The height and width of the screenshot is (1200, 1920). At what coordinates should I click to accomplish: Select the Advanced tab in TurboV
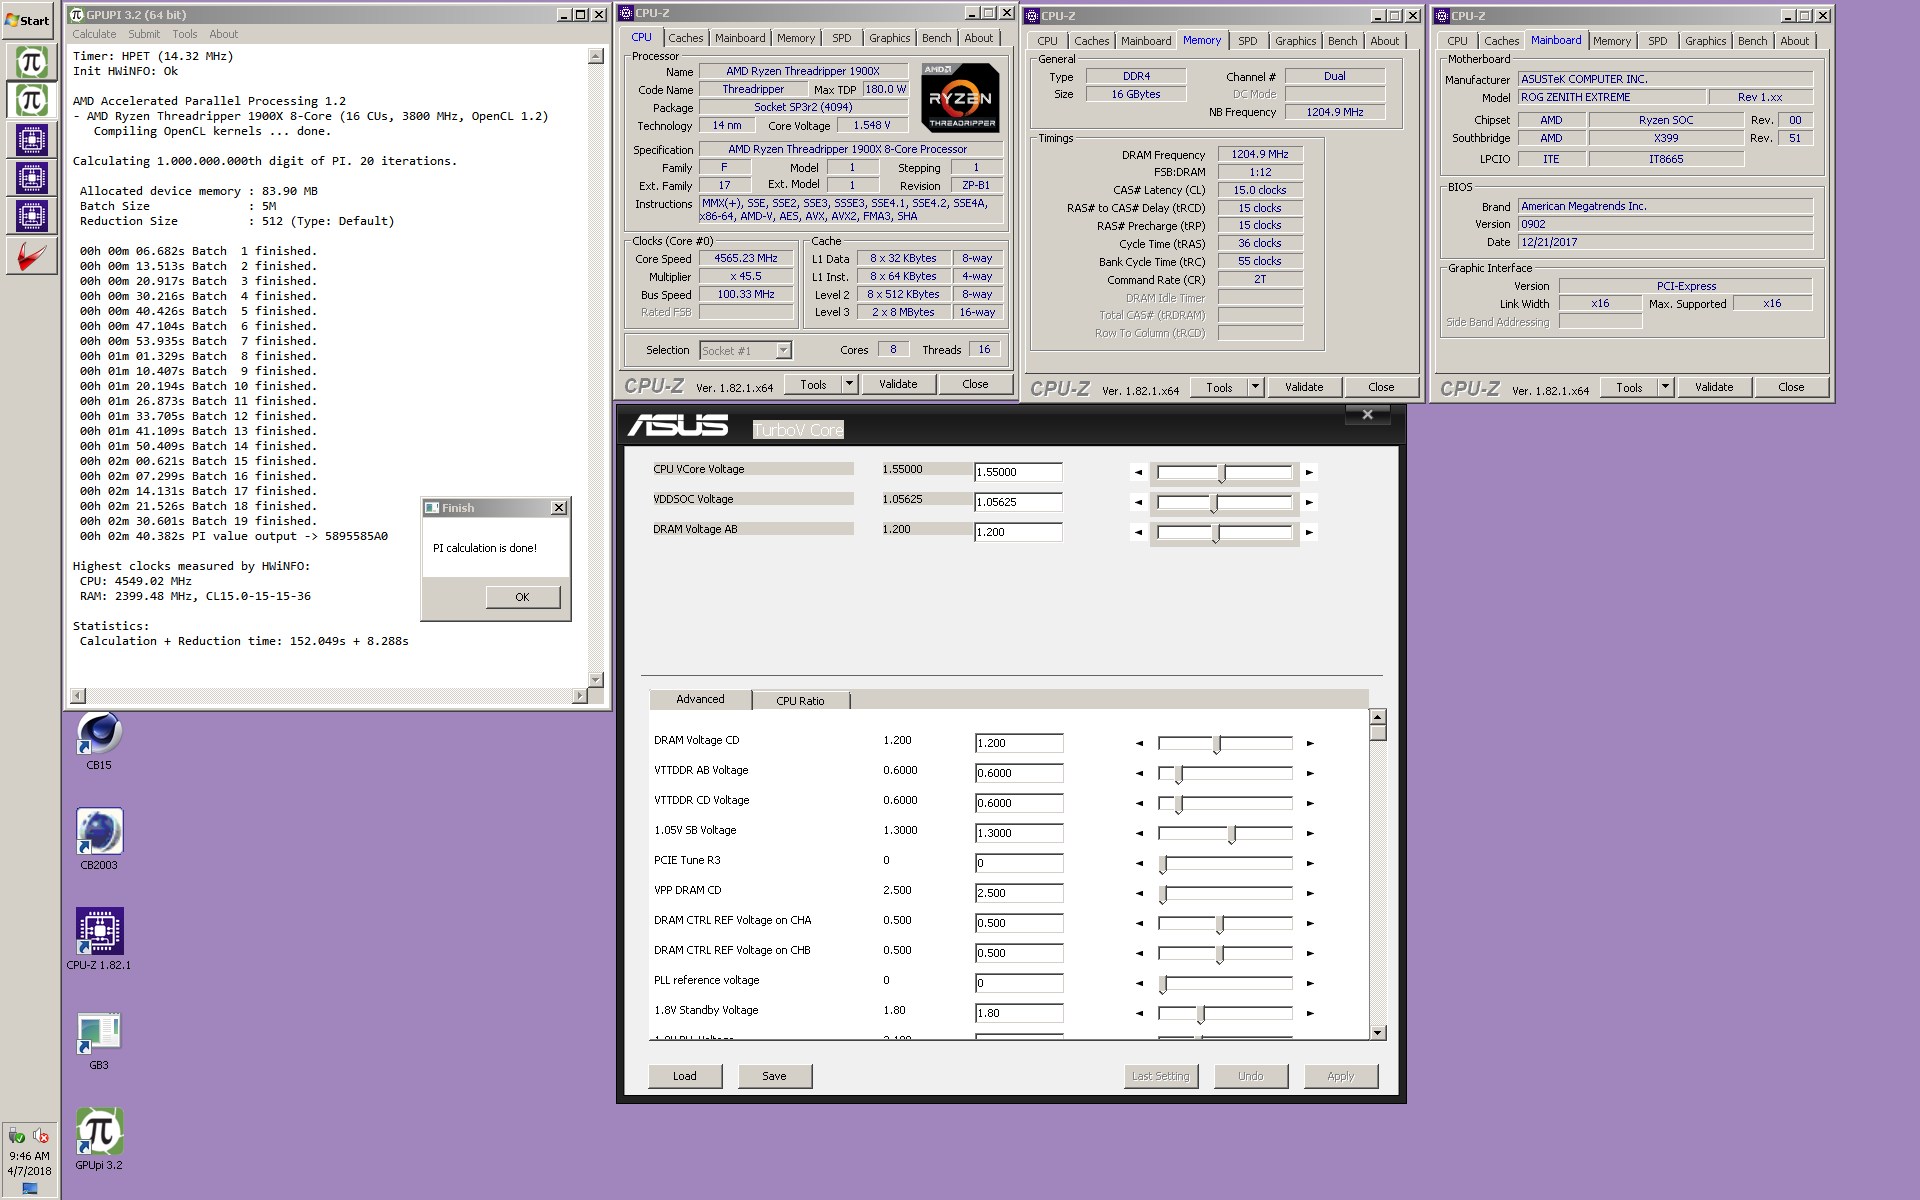tap(700, 699)
